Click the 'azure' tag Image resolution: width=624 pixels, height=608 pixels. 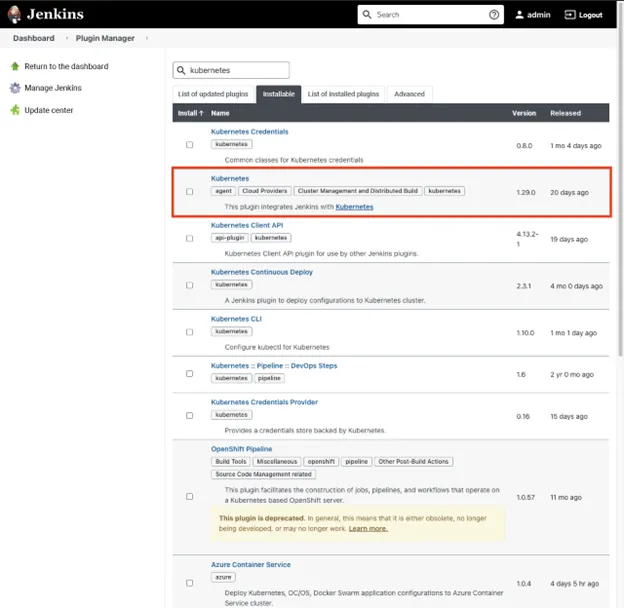point(223,577)
